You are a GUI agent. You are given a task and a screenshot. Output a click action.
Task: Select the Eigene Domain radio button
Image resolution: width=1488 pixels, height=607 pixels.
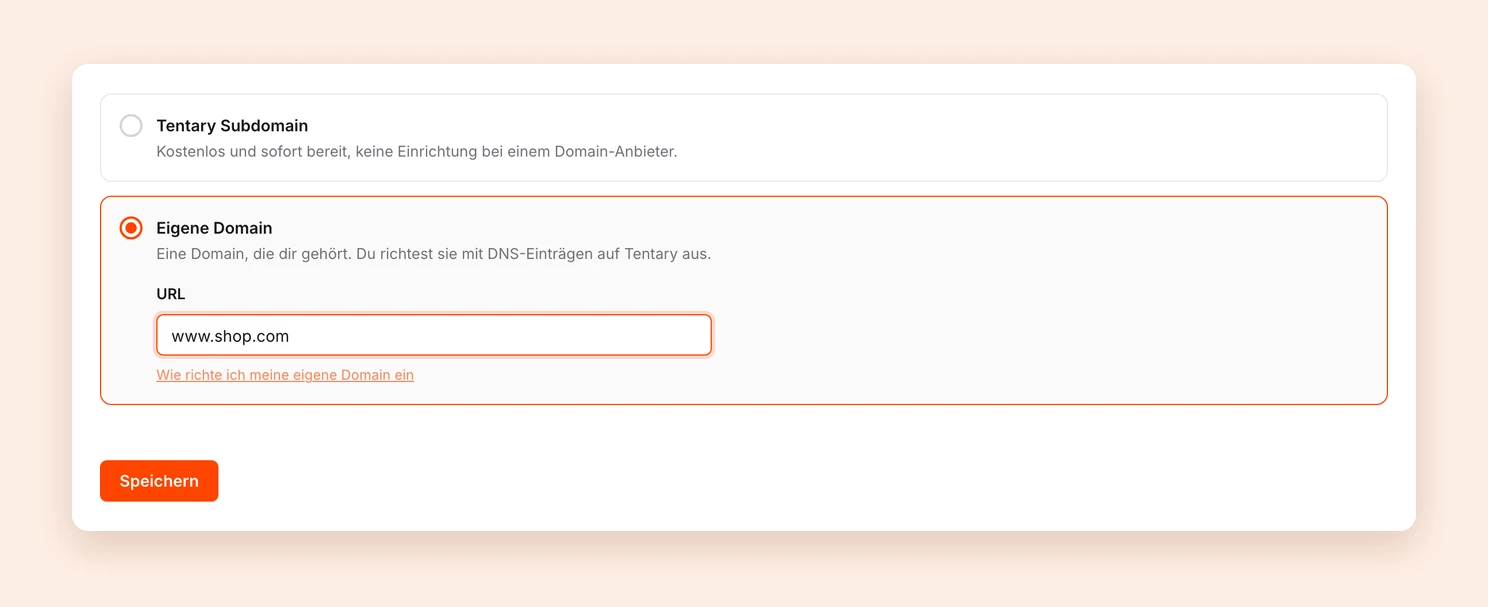click(x=131, y=228)
